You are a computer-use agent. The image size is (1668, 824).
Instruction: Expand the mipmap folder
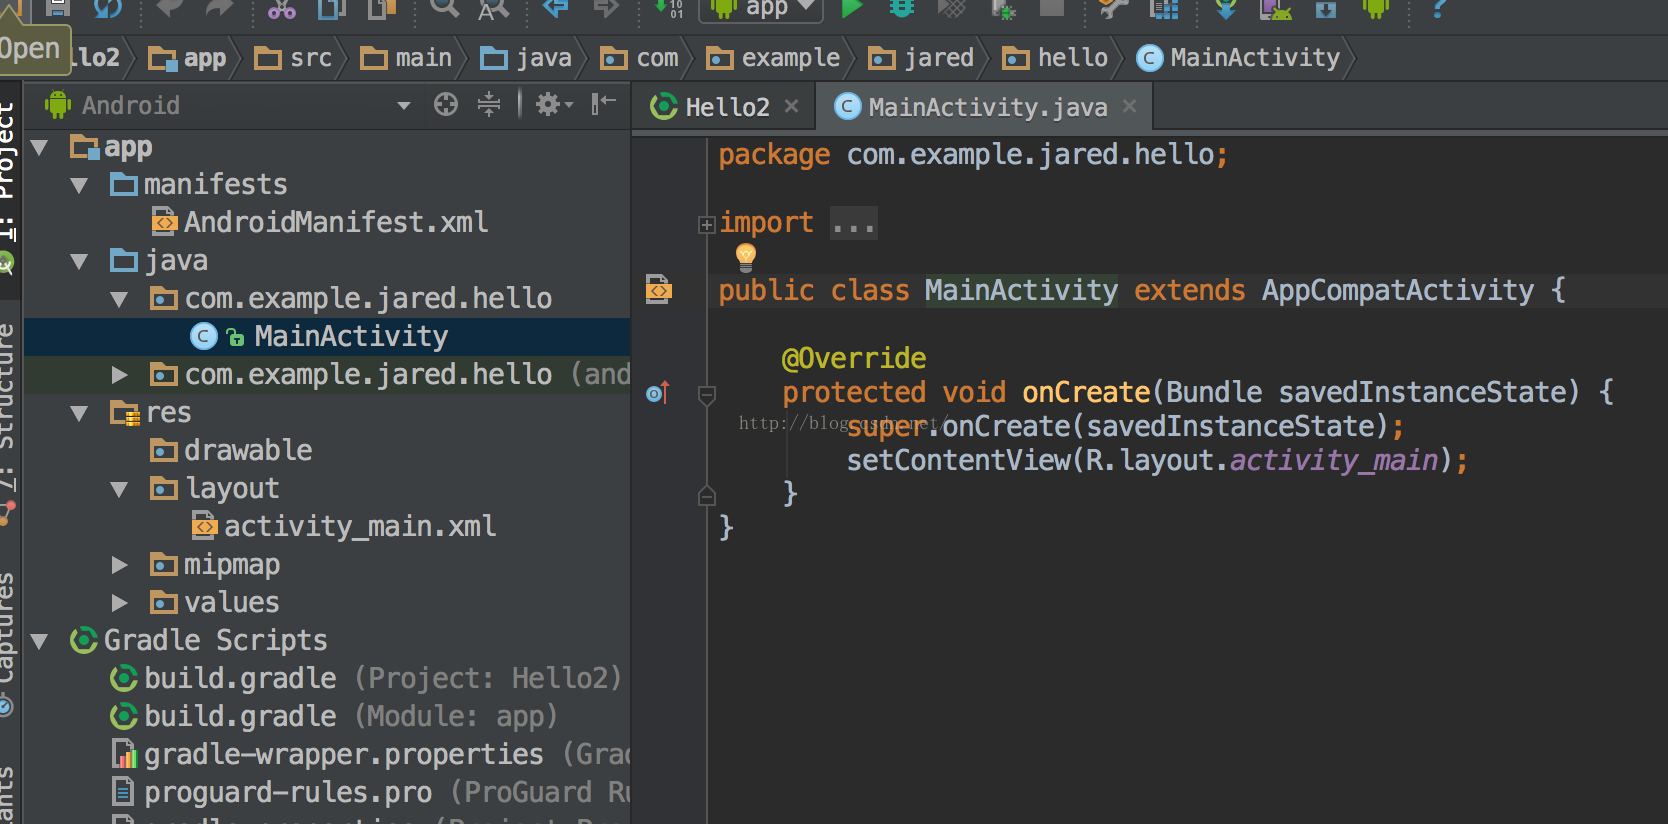coord(119,565)
